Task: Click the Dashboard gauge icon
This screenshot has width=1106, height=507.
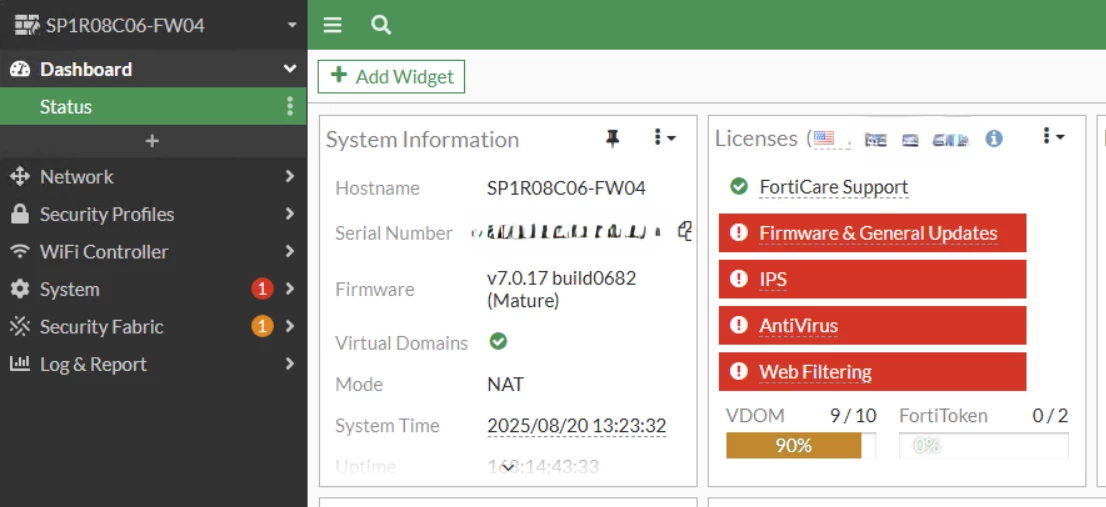Action: click(20, 69)
